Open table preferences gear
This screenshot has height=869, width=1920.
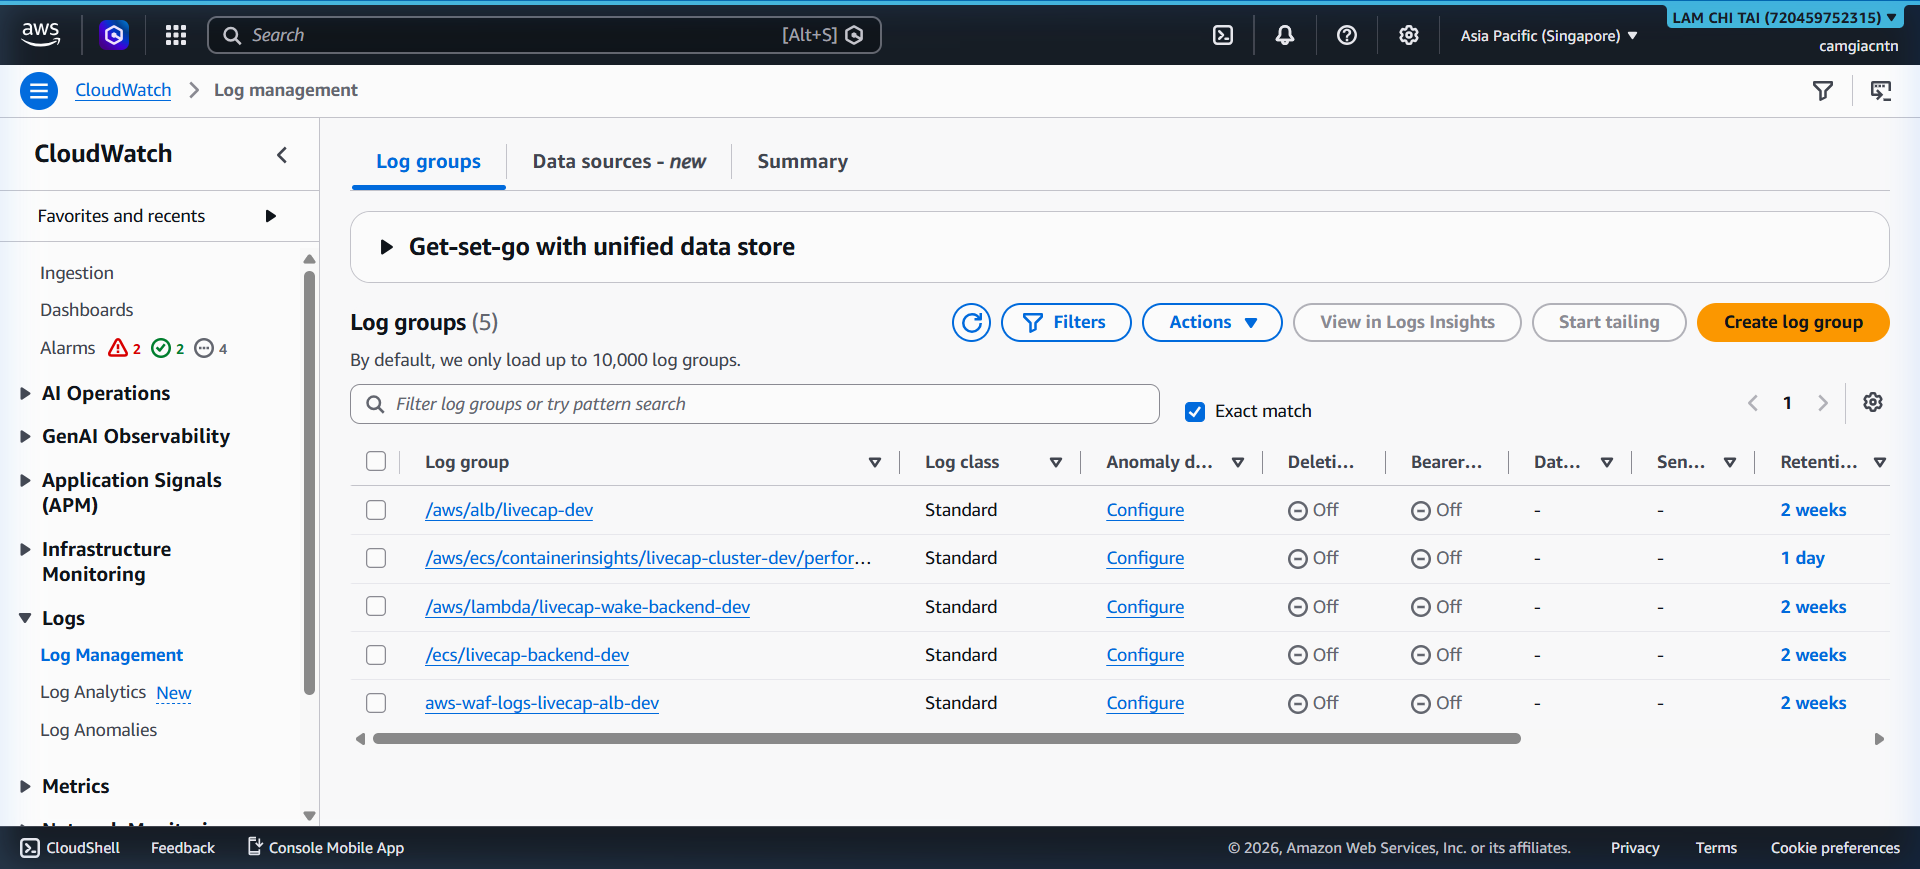click(1873, 402)
